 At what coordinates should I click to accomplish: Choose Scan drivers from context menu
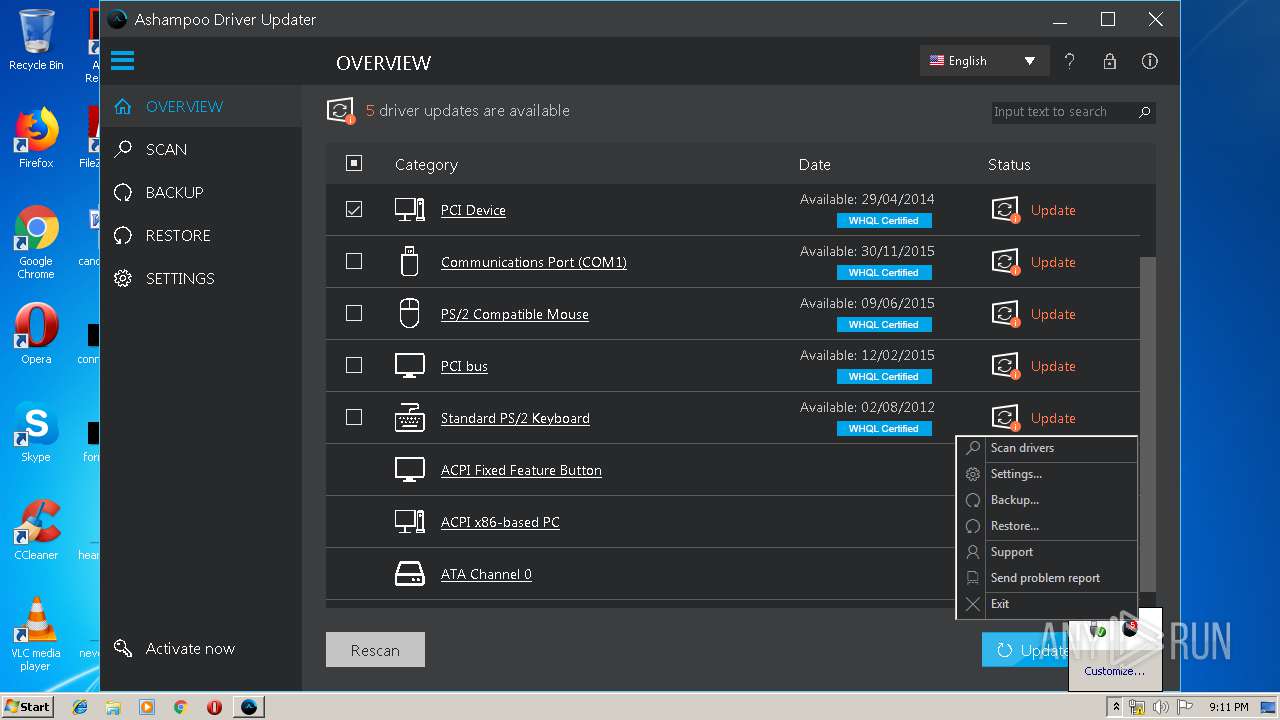[x=1047, y=448]
